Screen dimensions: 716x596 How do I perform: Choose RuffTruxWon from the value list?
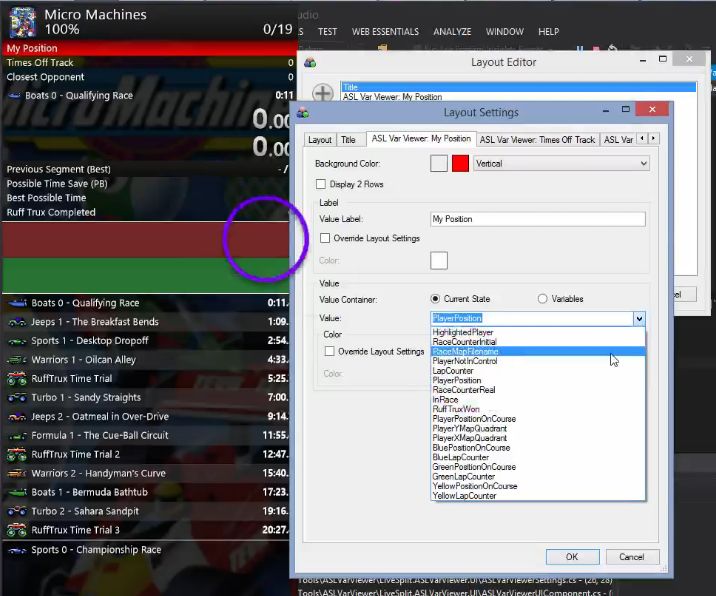[538, 409]
